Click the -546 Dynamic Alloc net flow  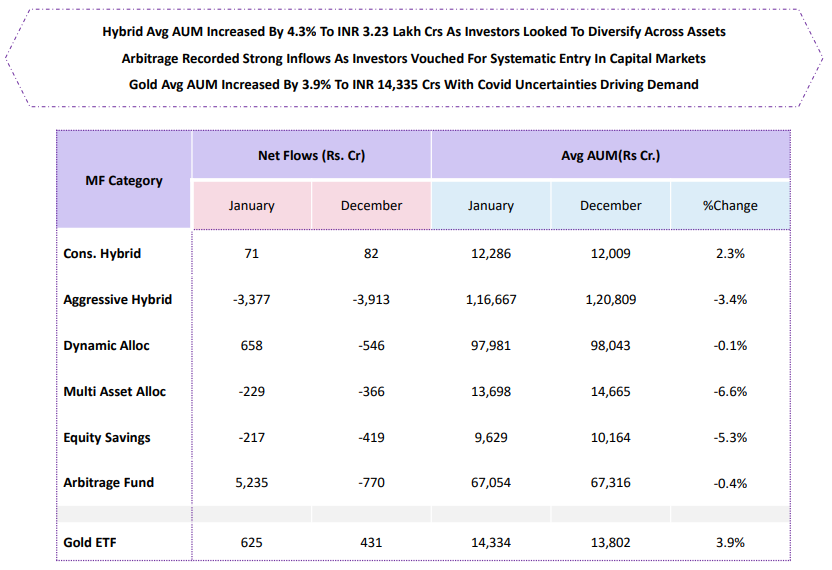371,346
